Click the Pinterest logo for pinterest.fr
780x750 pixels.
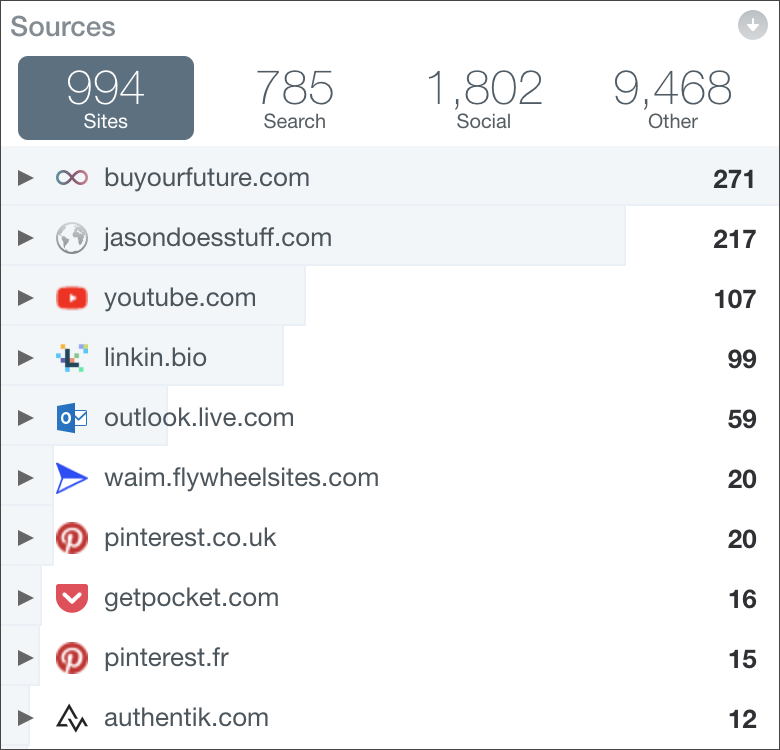72,657
